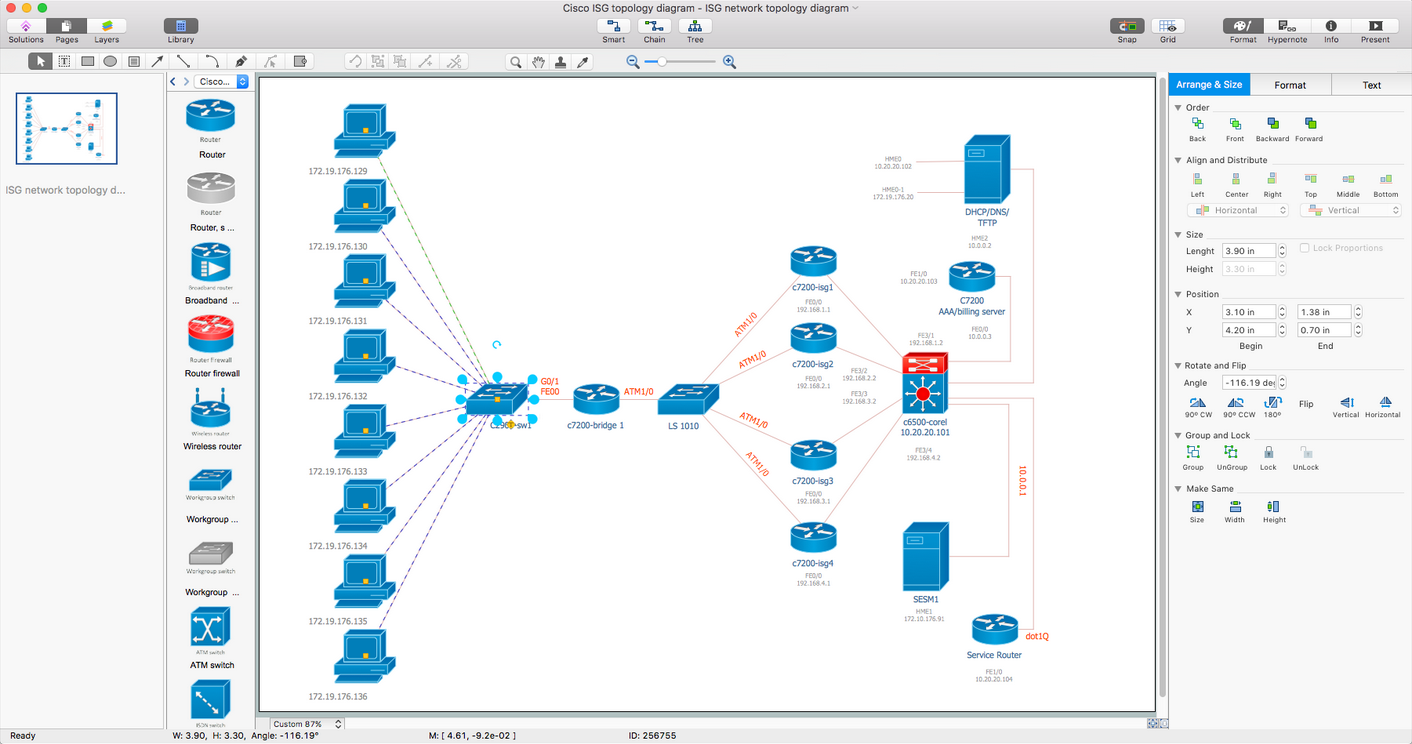Viewport: 1412px width, 744px height.
Task: Select the ISG network topology page thumbnail
Action: [x=67, y=128]
